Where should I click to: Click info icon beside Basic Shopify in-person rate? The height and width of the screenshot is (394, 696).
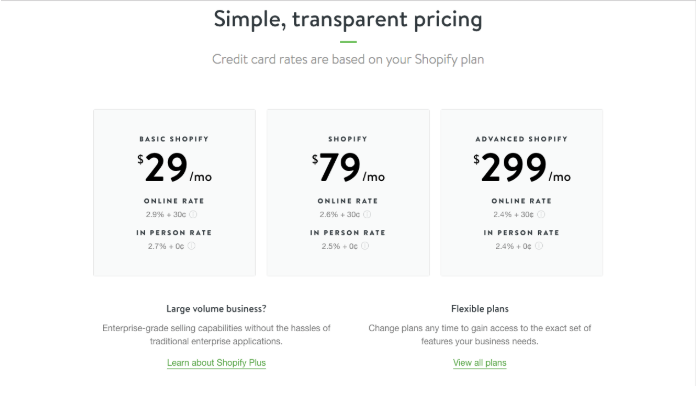pyautogui.click(x=191, y=246)
